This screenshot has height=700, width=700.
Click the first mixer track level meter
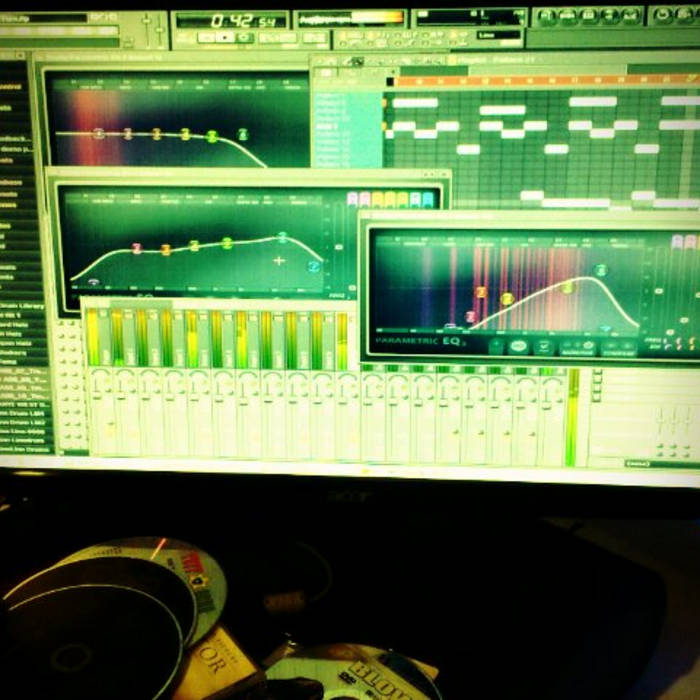pyautogui.click(x=93, y=338)
